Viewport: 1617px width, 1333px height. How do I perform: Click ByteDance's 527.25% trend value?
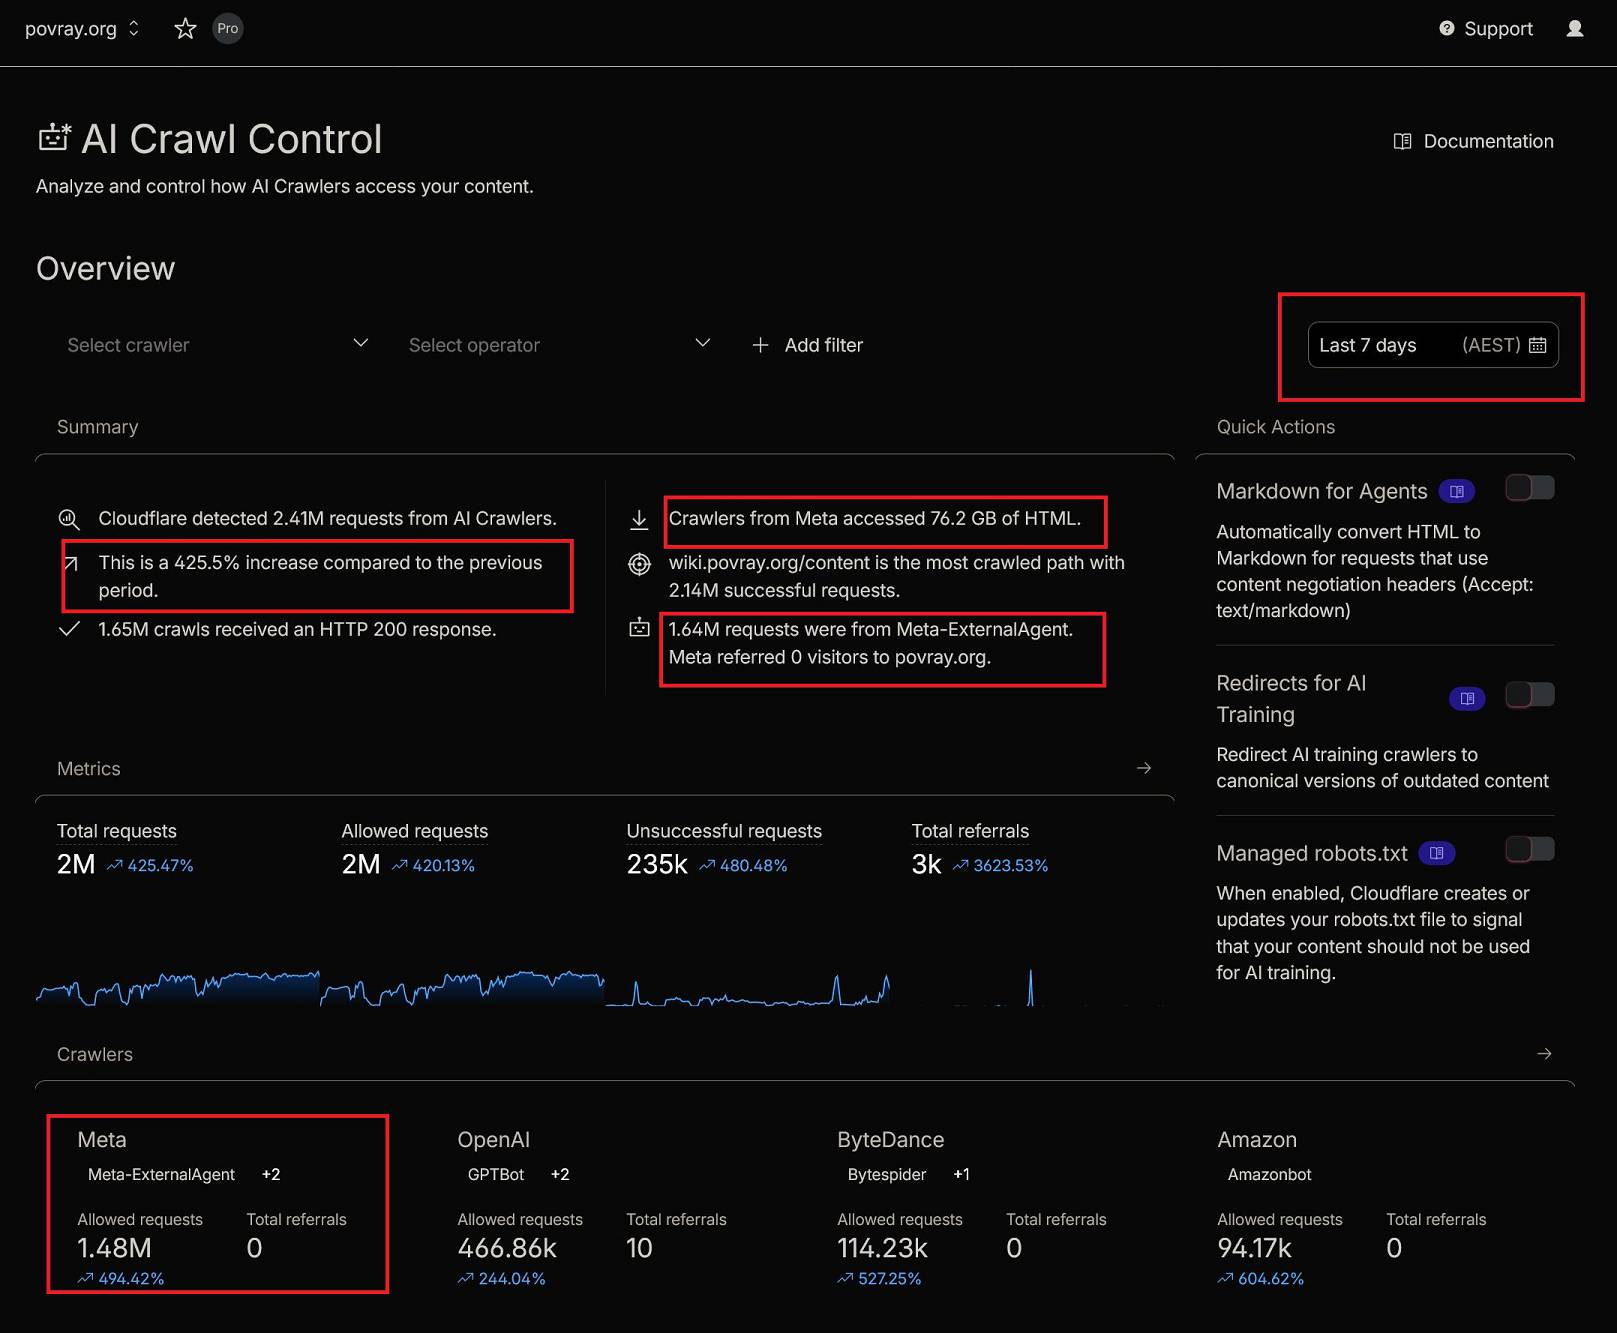point(879,1279)
